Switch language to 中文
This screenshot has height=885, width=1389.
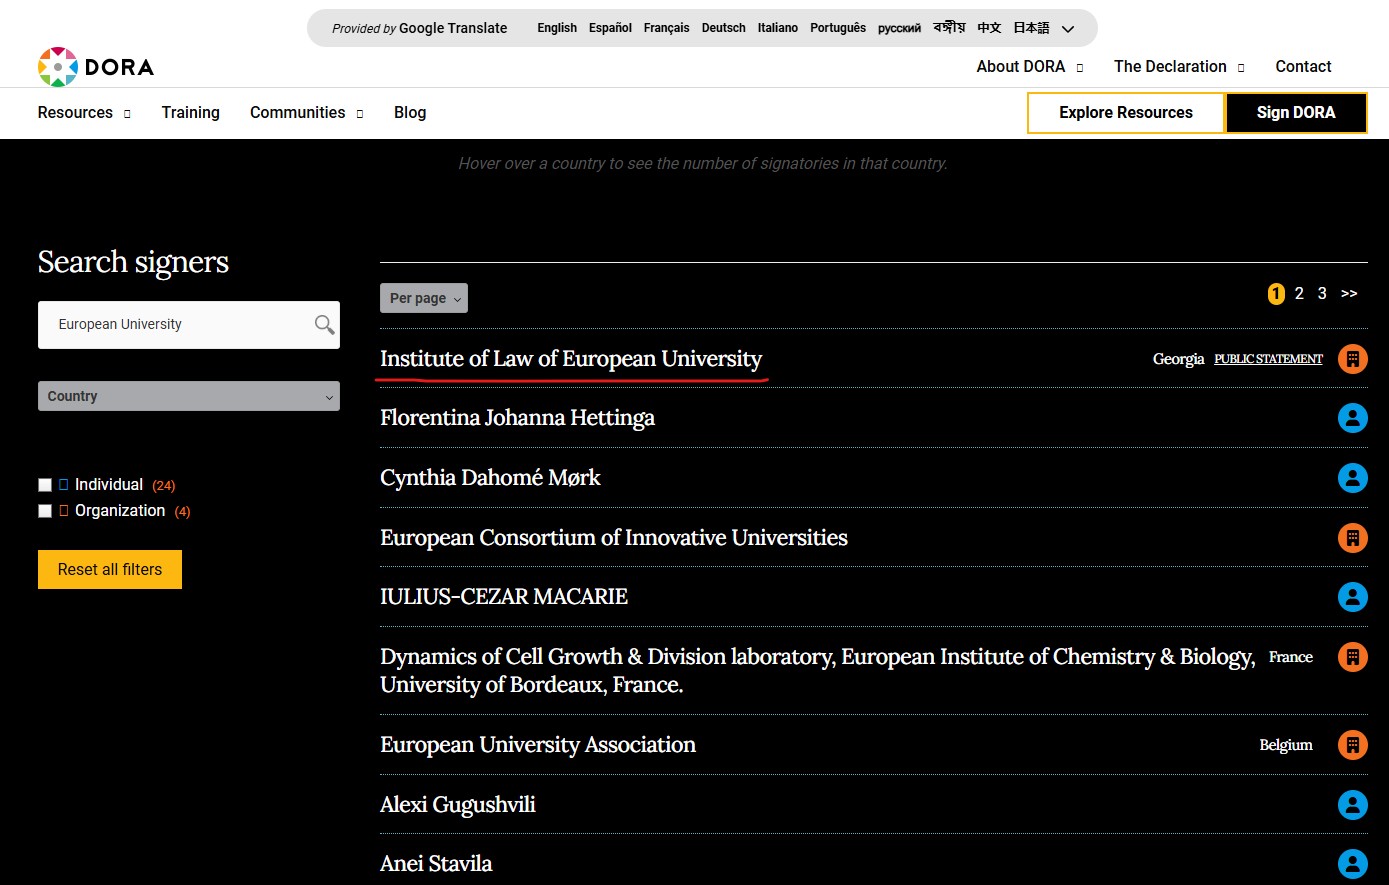989,28
